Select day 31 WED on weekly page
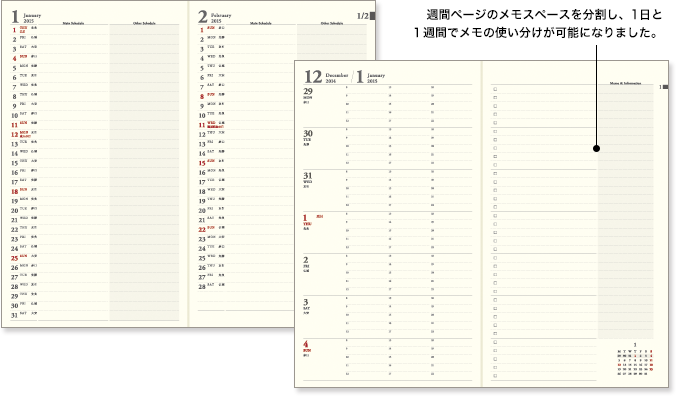Viewport: 676px width, 396px height. pyautogui.click(x=307, y=180)
